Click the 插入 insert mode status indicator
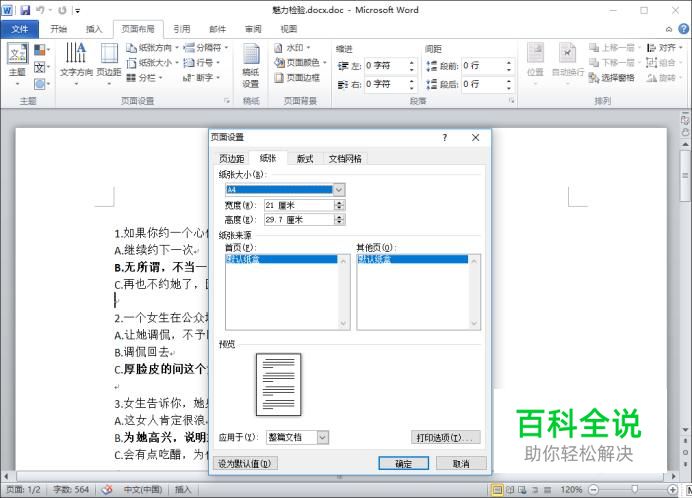This screenshot has width=692, height=498. click(x=183, y=490)
